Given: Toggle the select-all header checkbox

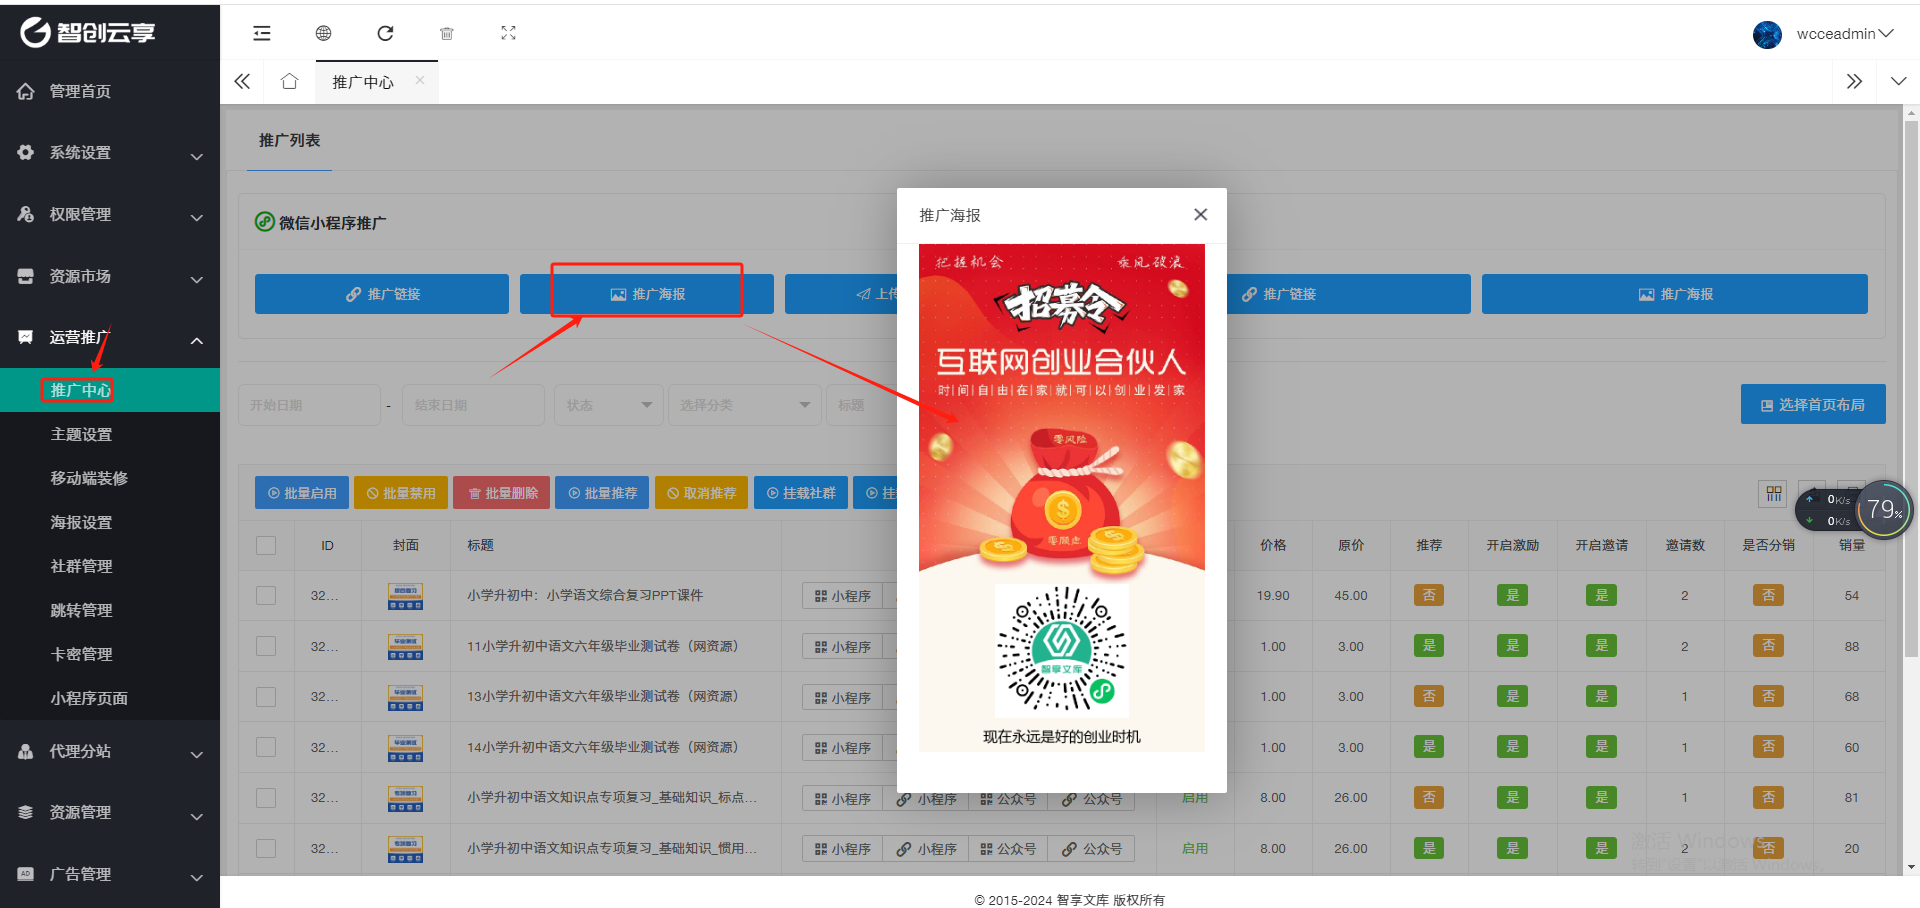Looking at the screenshot, I should 266,545.
